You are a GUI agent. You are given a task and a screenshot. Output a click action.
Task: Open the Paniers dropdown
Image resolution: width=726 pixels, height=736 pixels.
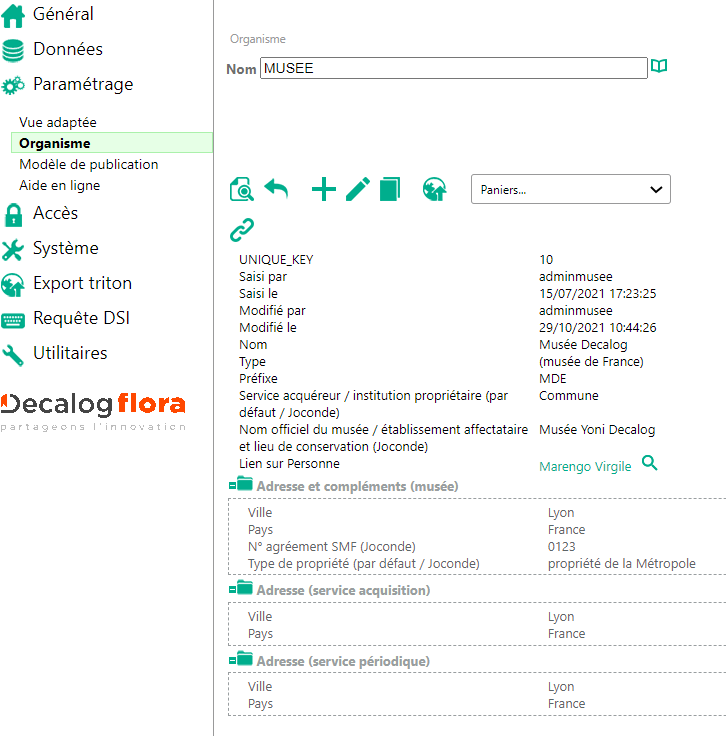coord(570,189)
